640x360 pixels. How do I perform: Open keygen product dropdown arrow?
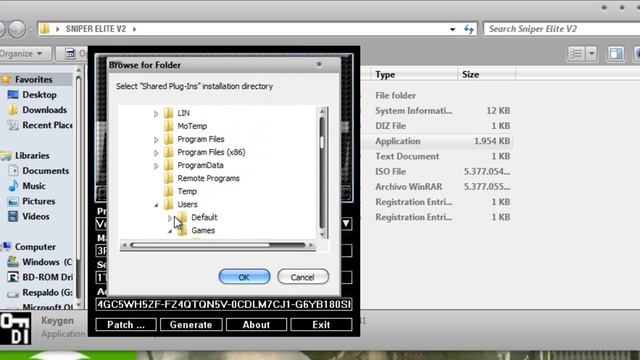pyautogui.click(x=346, y=224)
